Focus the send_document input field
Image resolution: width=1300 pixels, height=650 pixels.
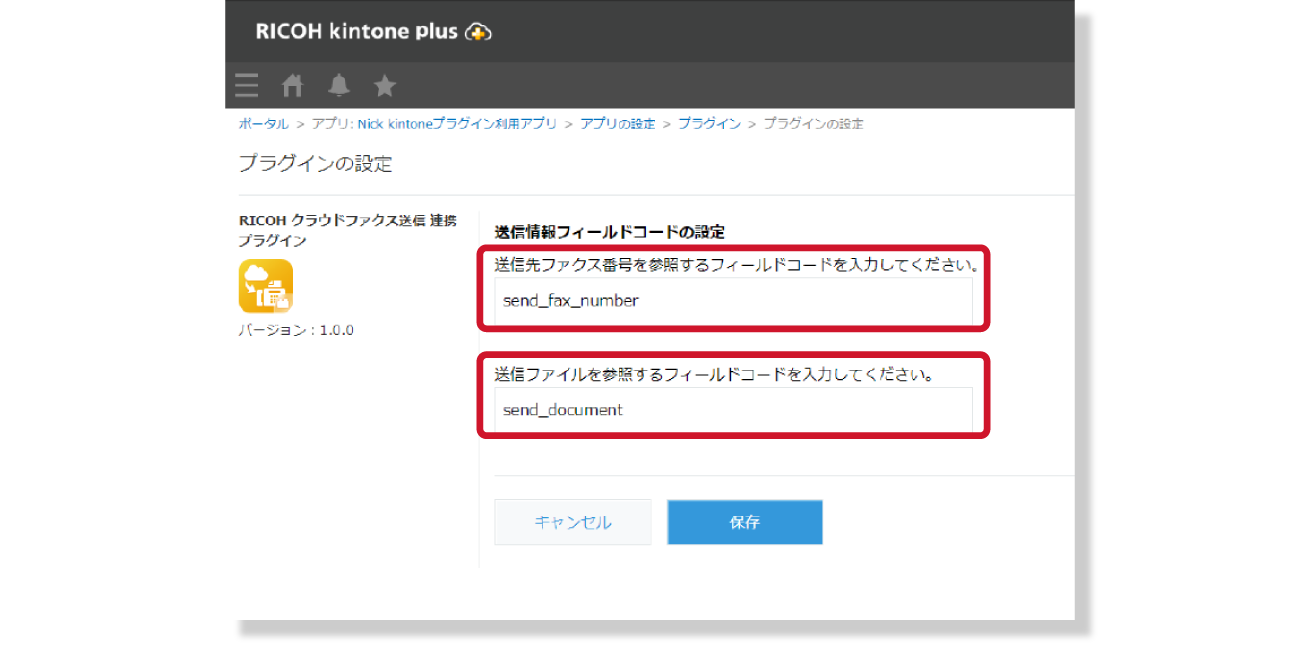click(735, 410)
